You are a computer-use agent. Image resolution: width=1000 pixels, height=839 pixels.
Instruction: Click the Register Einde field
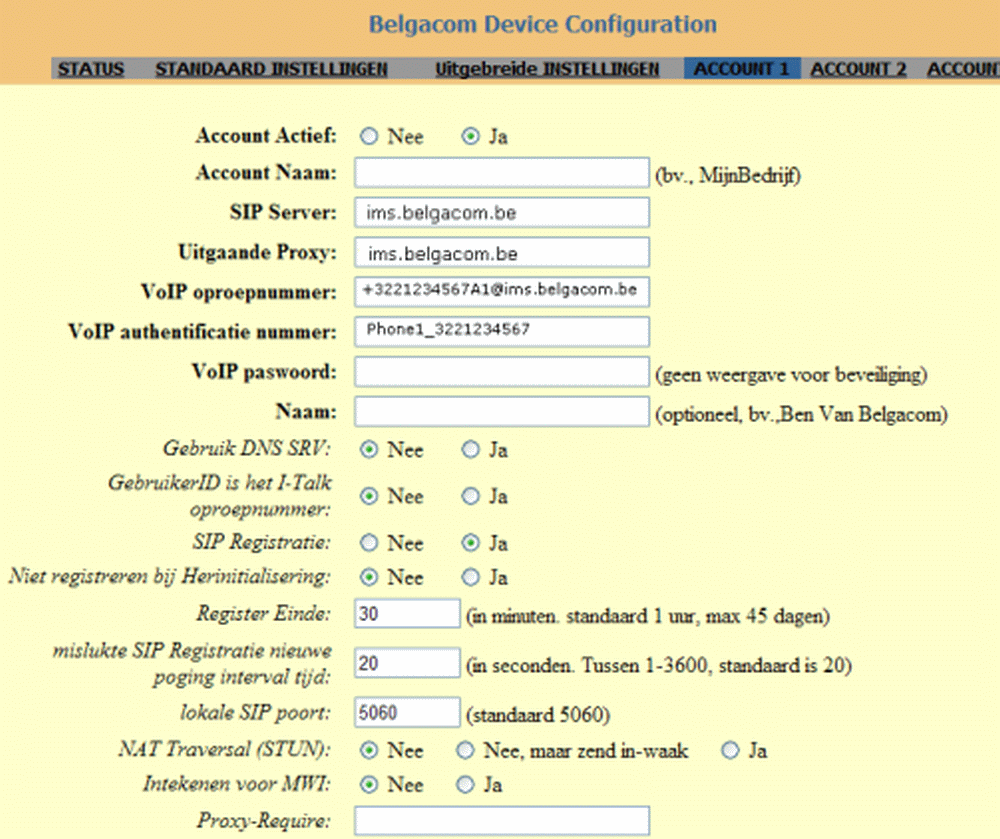click(407, 614)
